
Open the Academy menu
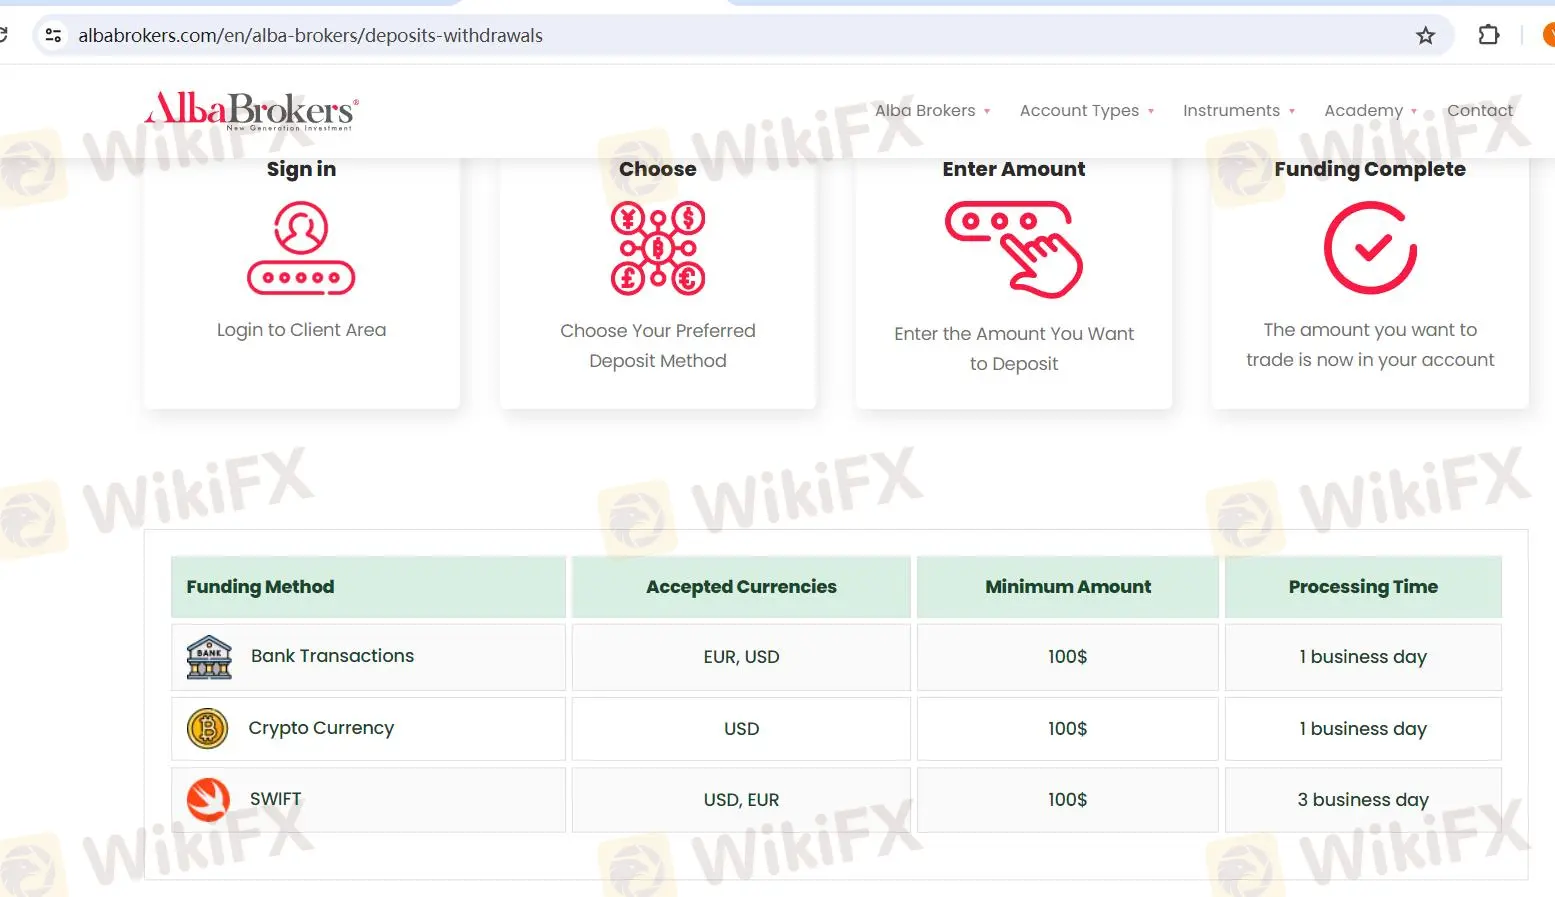[1363, 111]
